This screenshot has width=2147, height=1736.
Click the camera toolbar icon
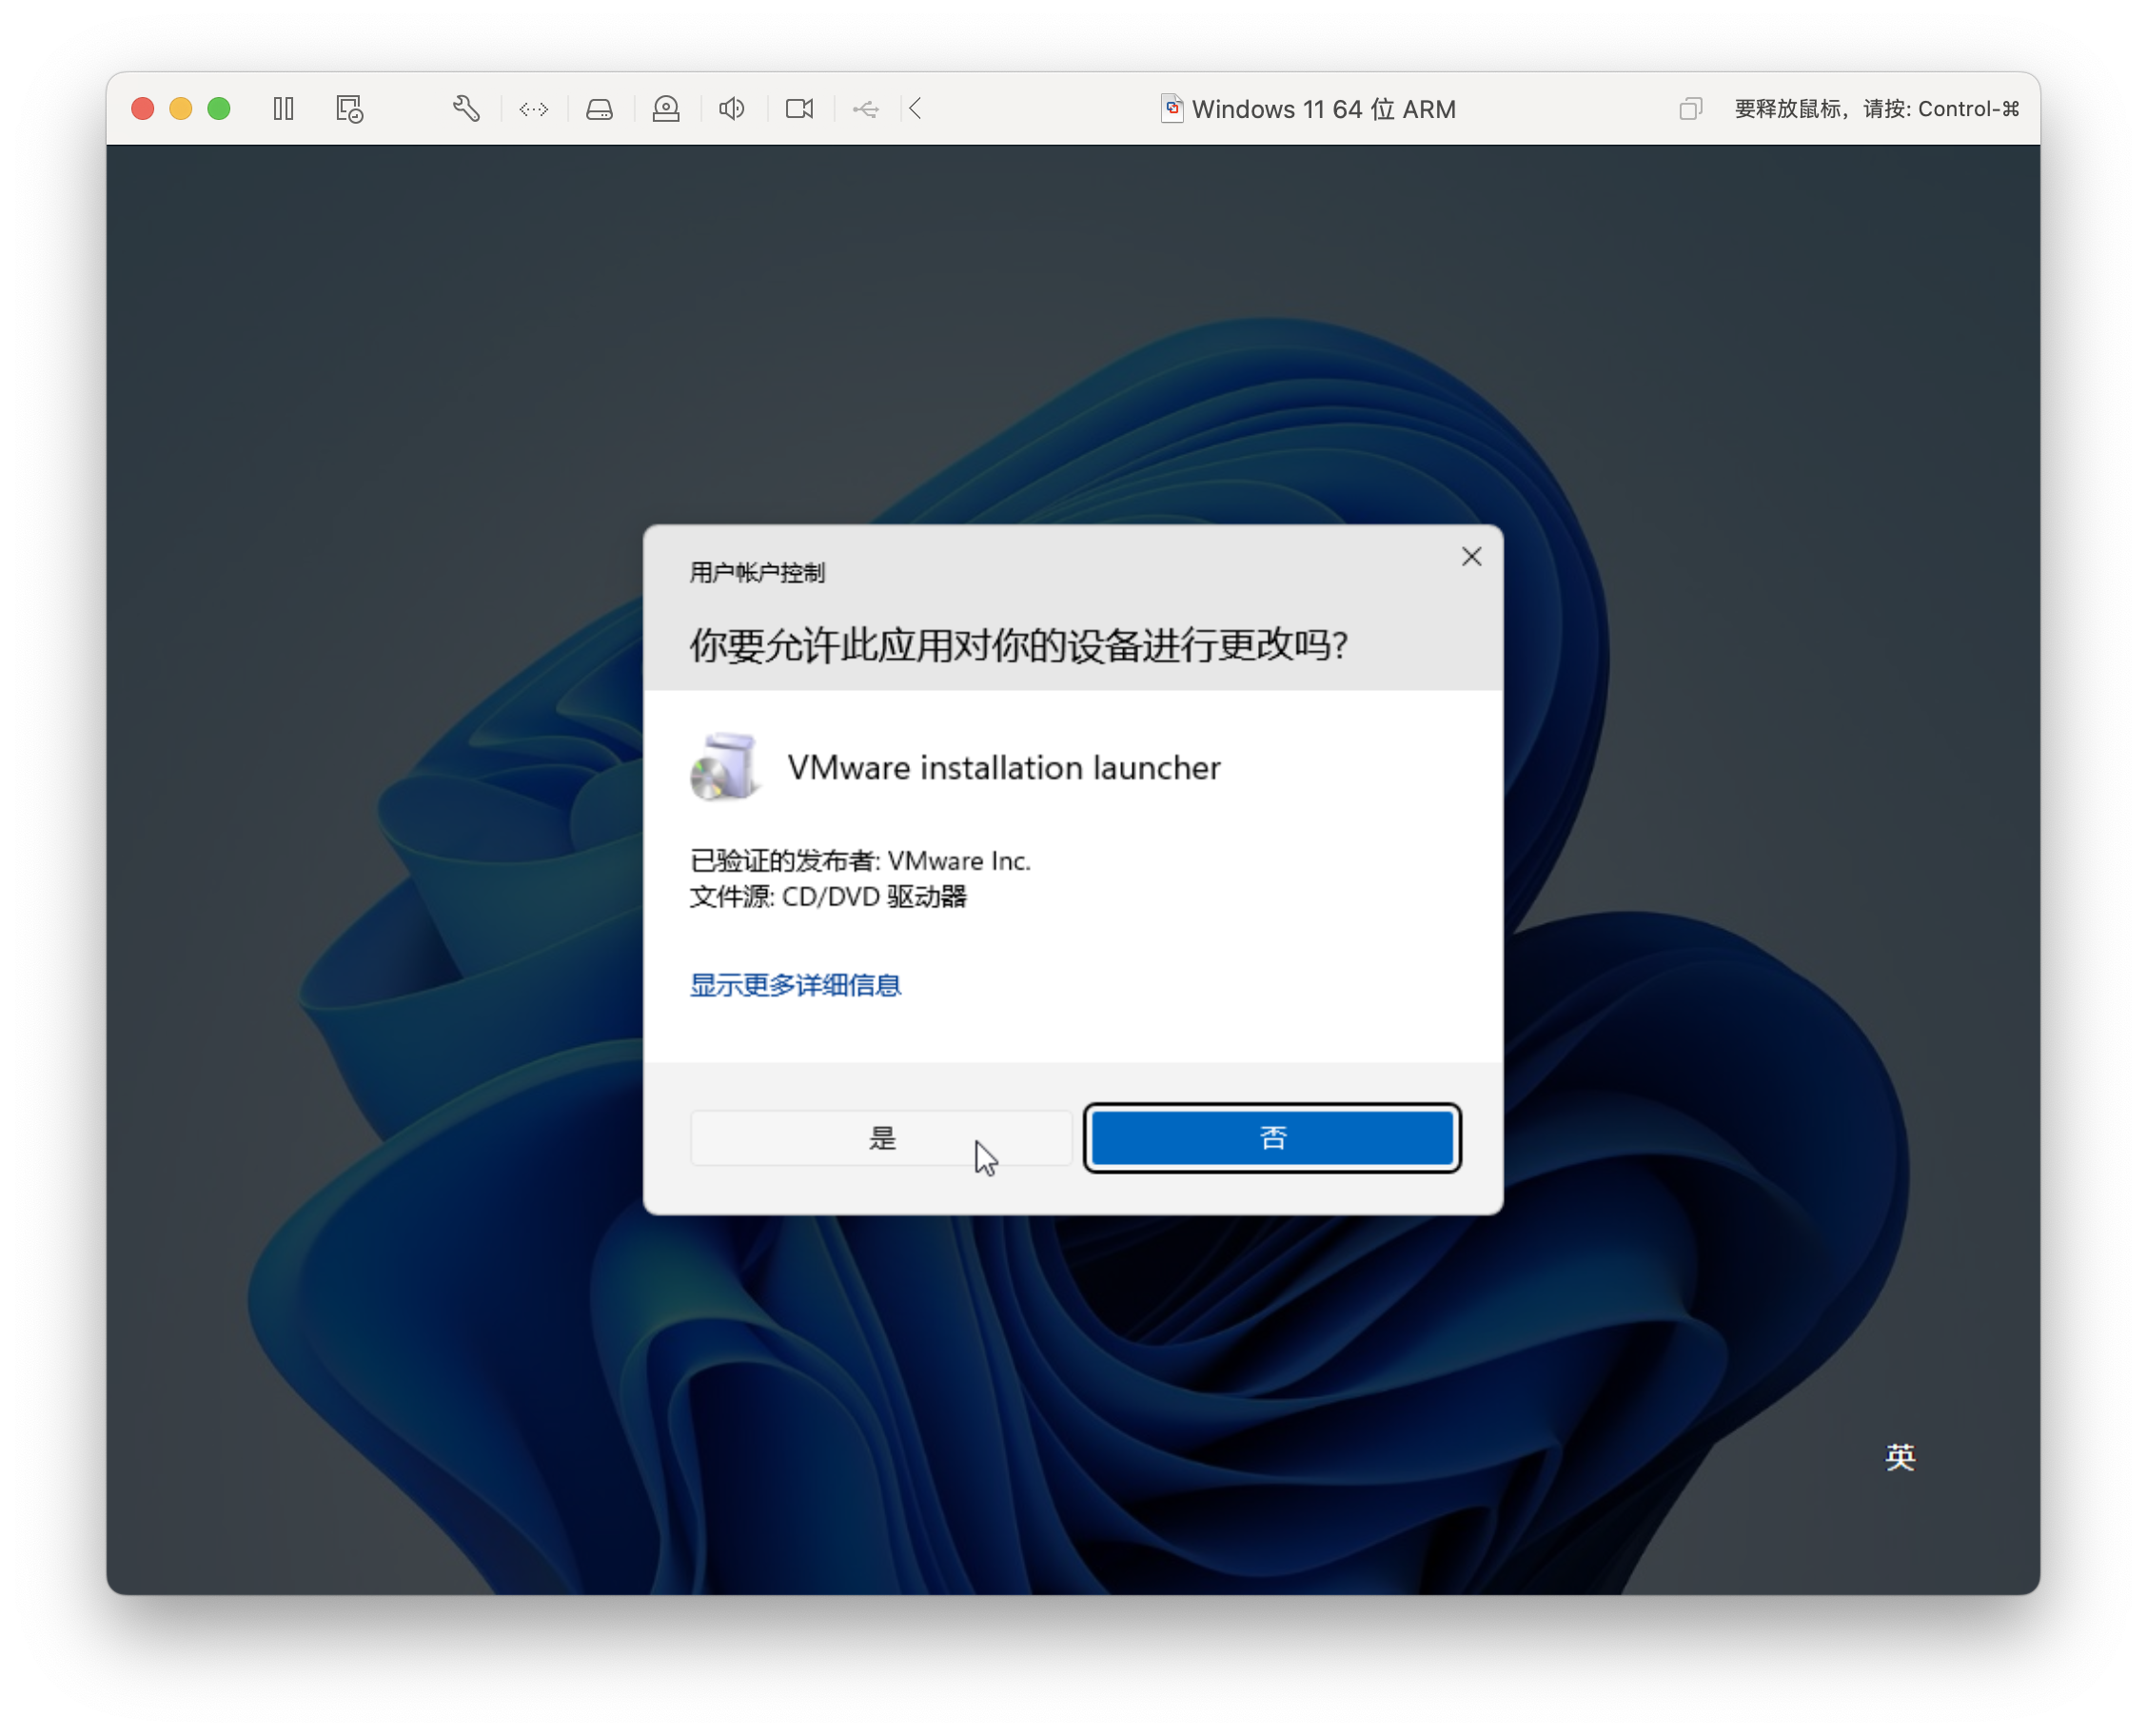click(x=799, y=109)
